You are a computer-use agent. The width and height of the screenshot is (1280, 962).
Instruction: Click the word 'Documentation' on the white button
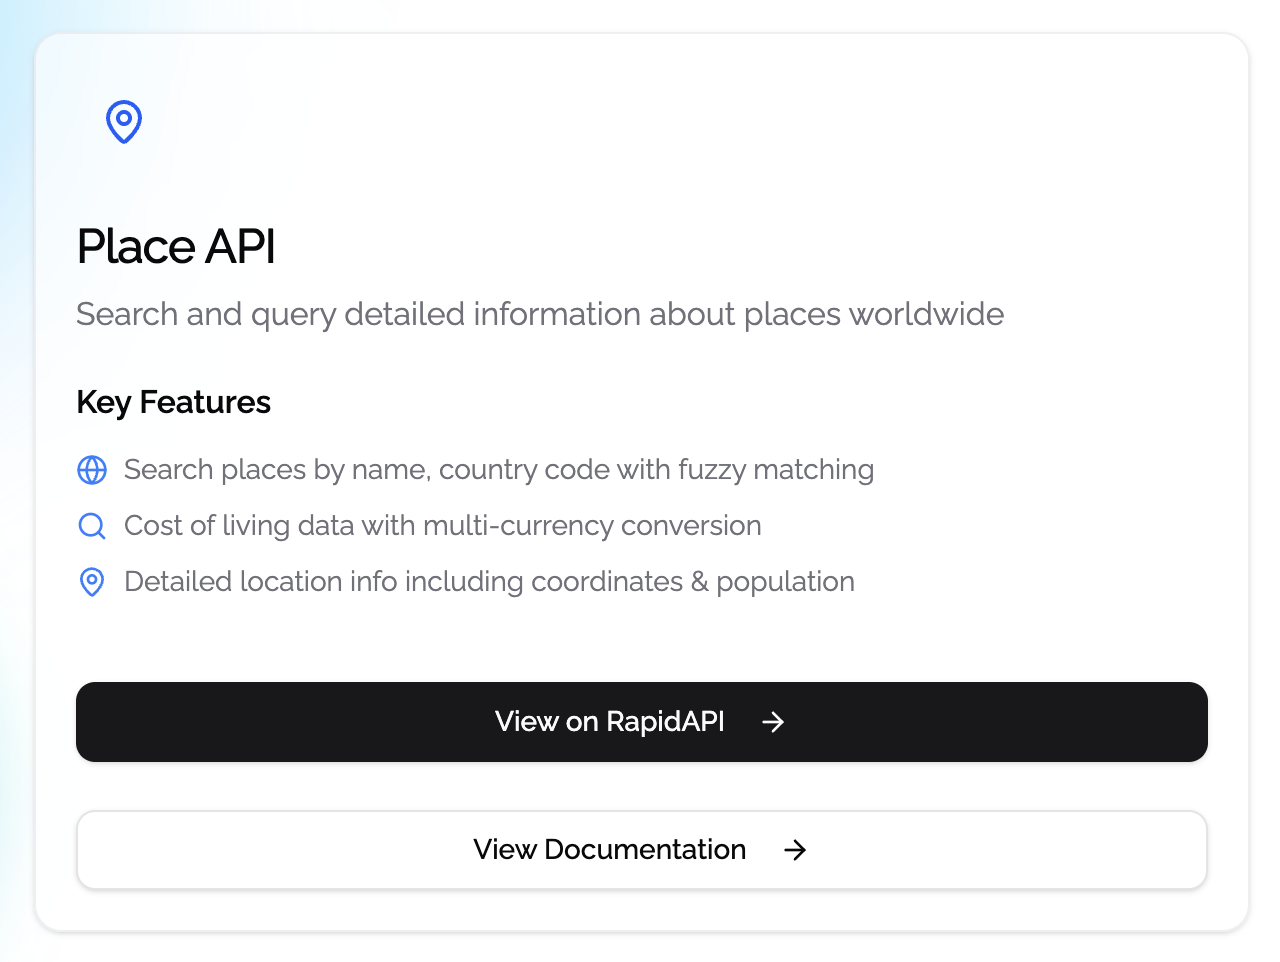[x=645, y=850]
